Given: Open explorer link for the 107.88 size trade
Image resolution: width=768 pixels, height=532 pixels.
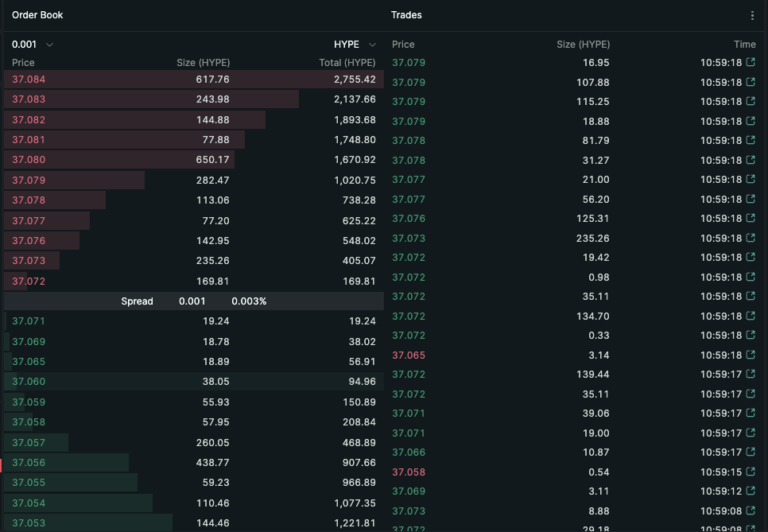Looking at the screenshot, I should (751, 82).
